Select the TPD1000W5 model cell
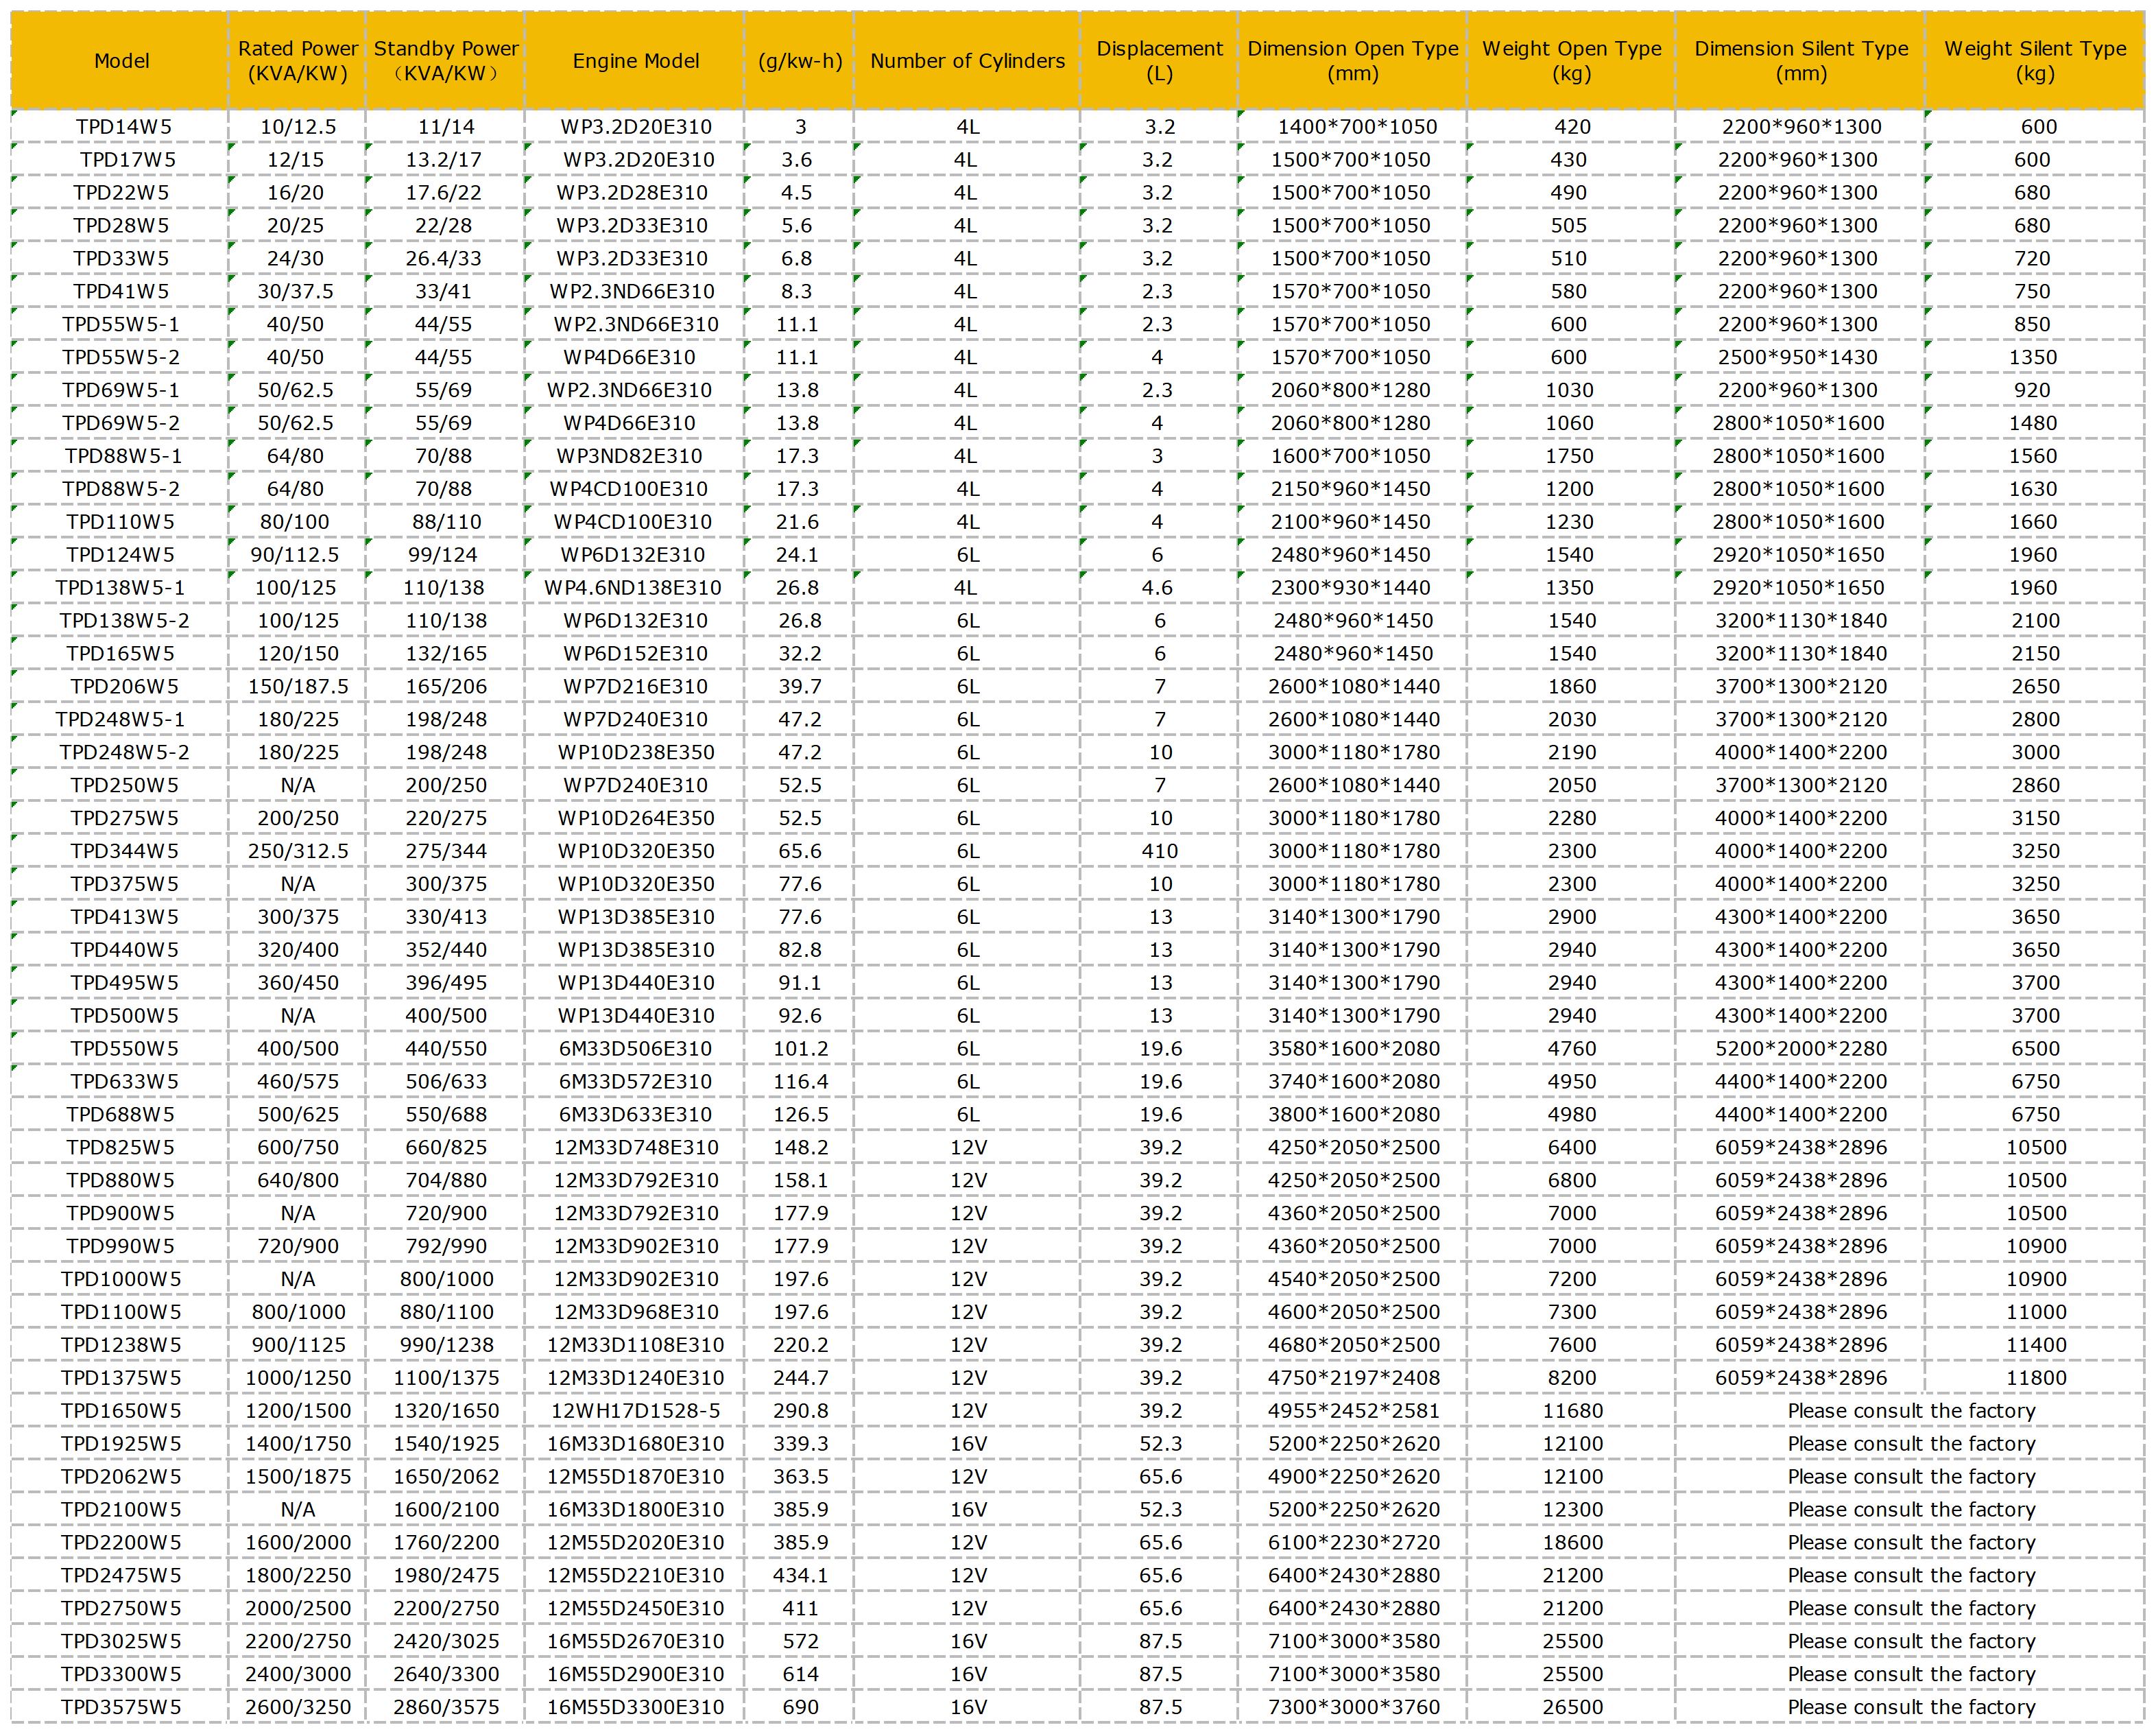 tap(121, 1279)
